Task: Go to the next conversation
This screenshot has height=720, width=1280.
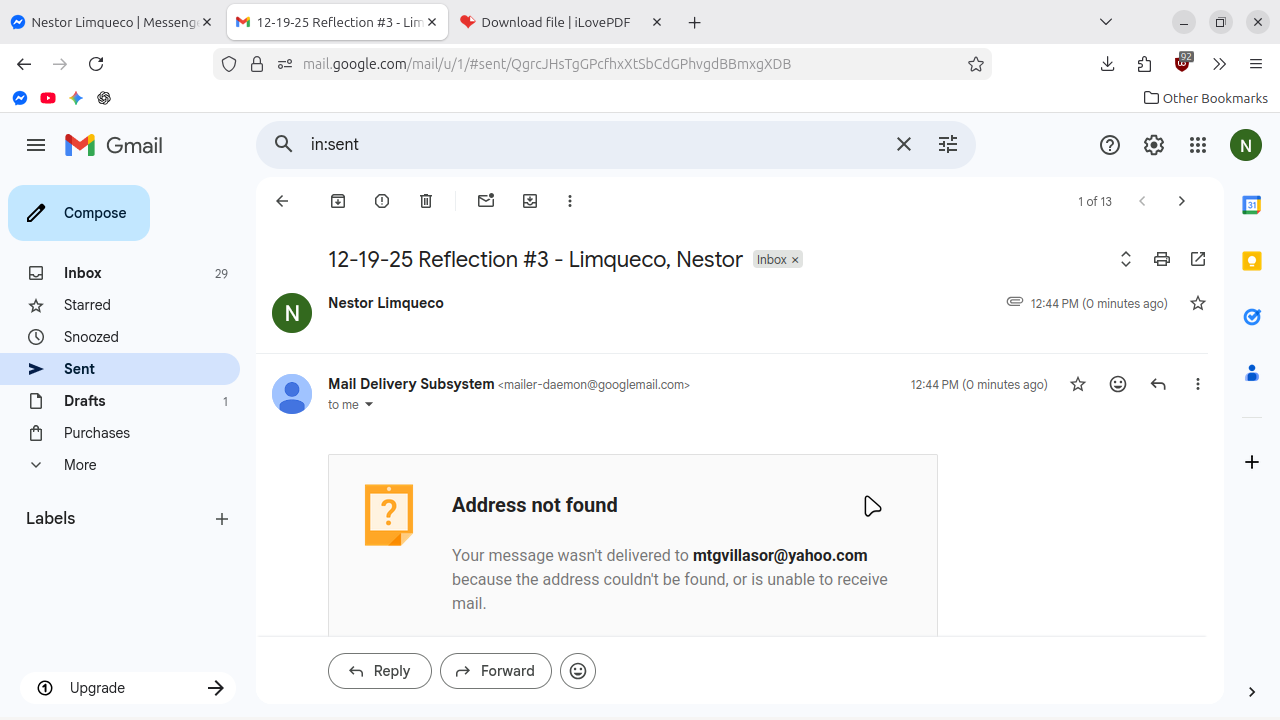Action: (1182, 201)
